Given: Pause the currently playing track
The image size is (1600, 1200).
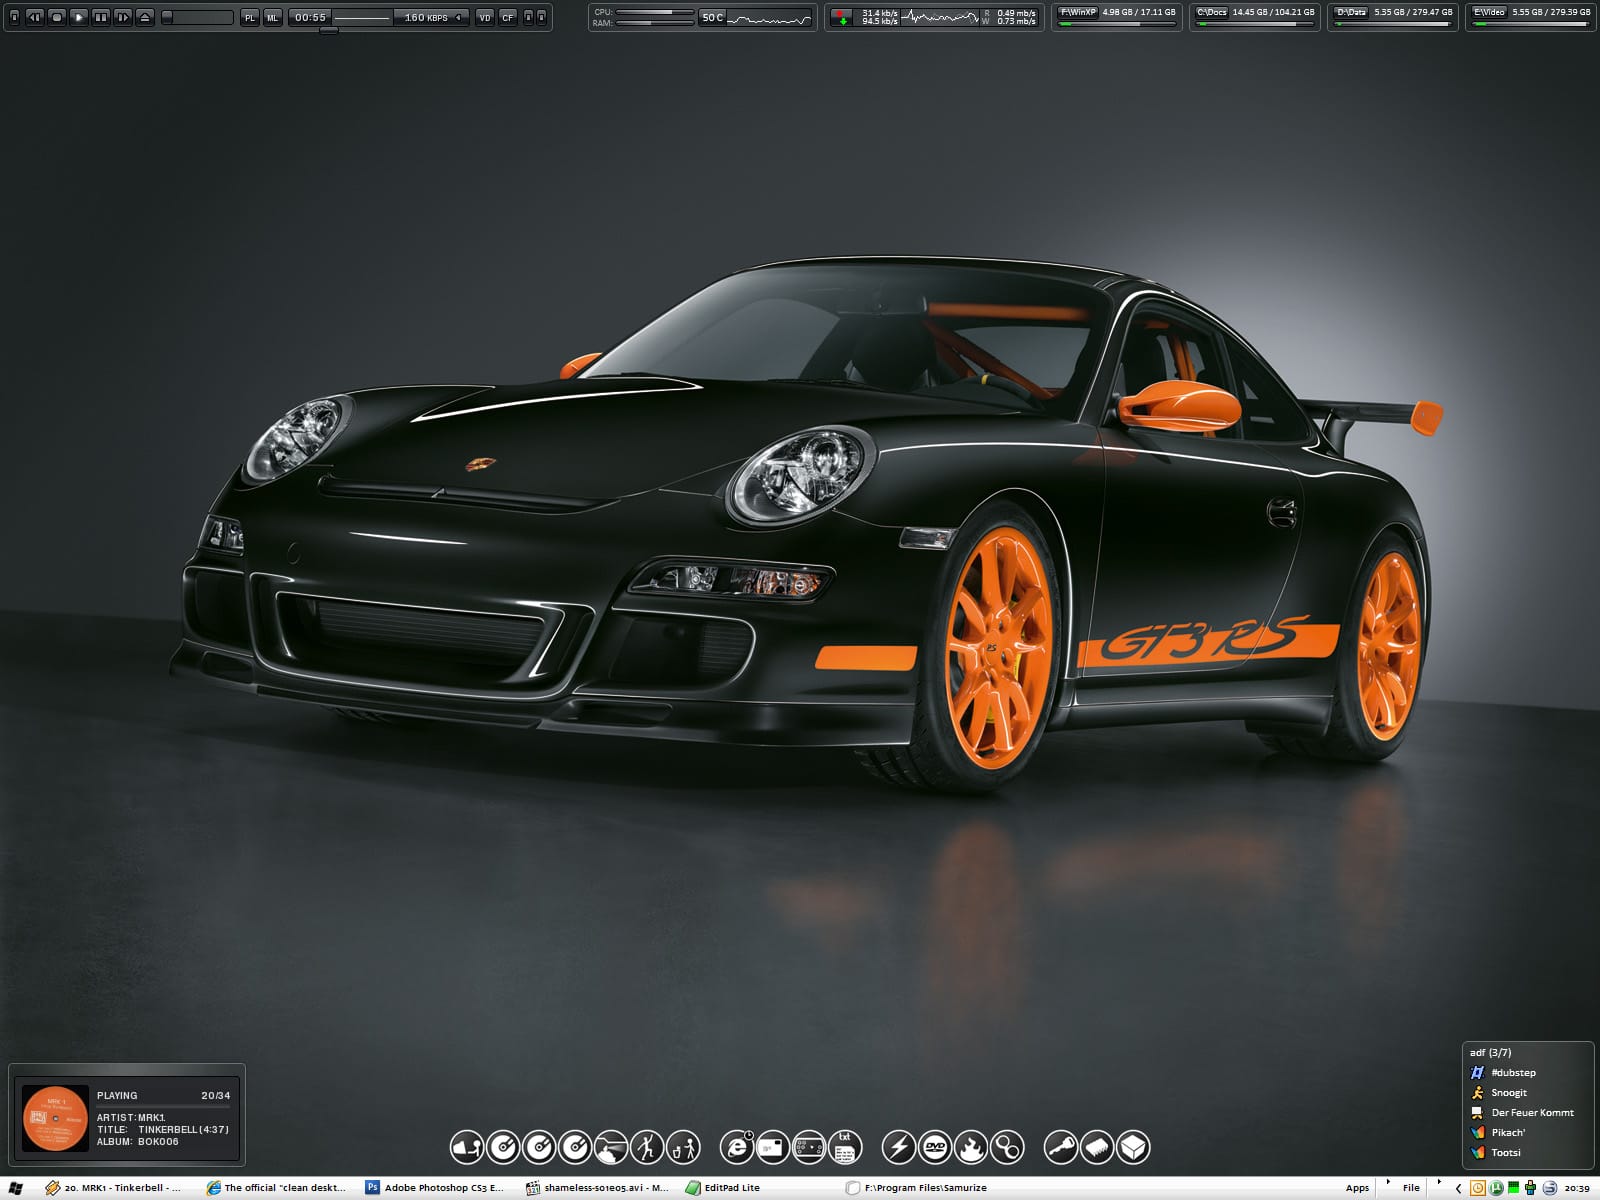Looking at the screenshot, I should coord(101,17).
